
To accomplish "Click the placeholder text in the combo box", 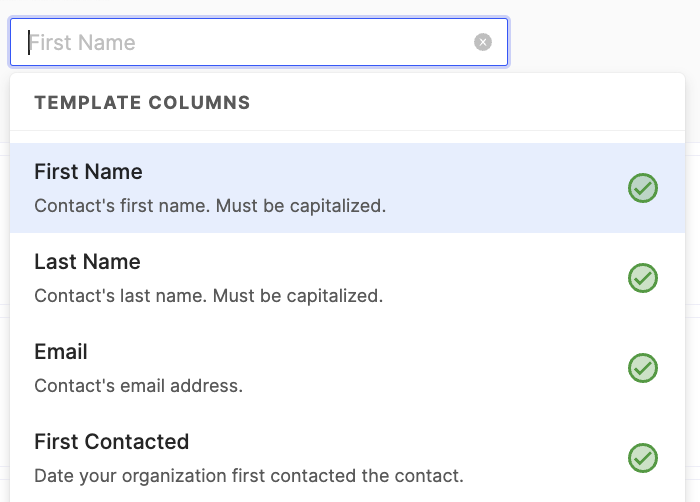I will click(82, 42).
